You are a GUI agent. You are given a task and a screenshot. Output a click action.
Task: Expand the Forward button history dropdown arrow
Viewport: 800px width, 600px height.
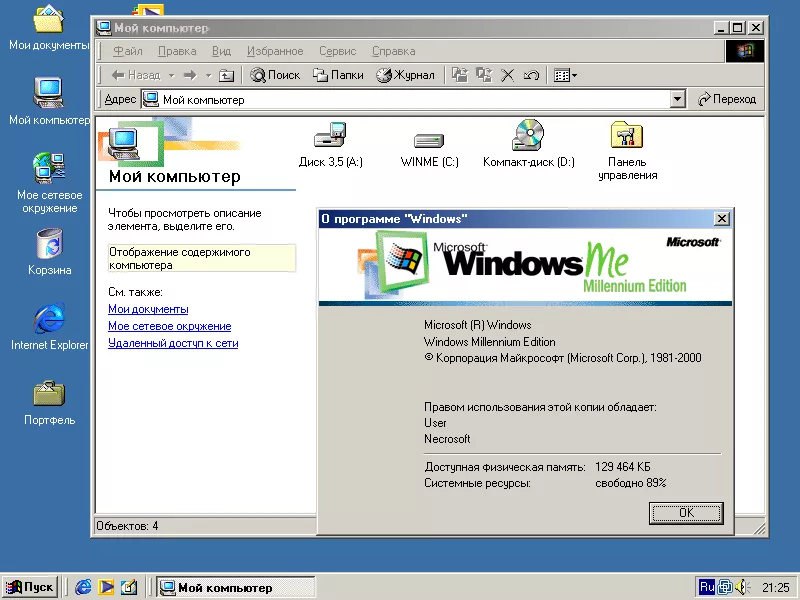(208, 76)
